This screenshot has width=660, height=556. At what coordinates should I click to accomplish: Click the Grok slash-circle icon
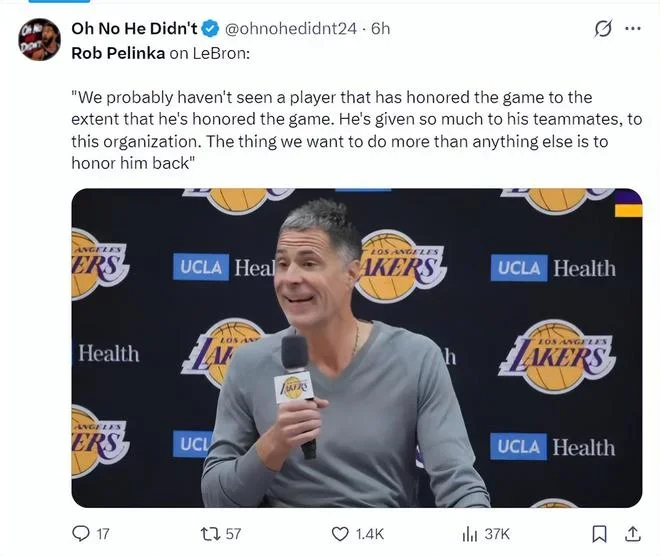pyautogui.click(x=603, y=29)
